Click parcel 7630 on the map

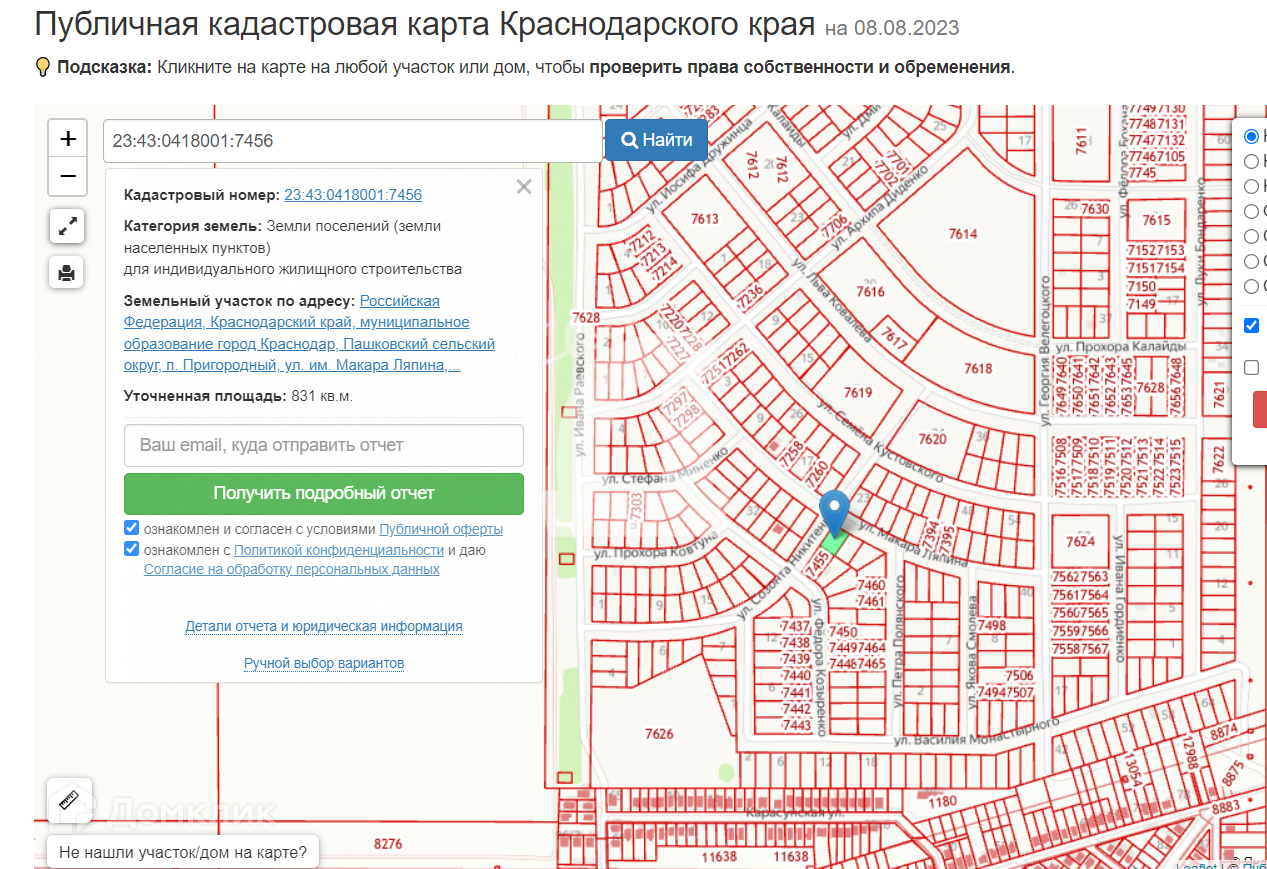tap(1095, 209)
